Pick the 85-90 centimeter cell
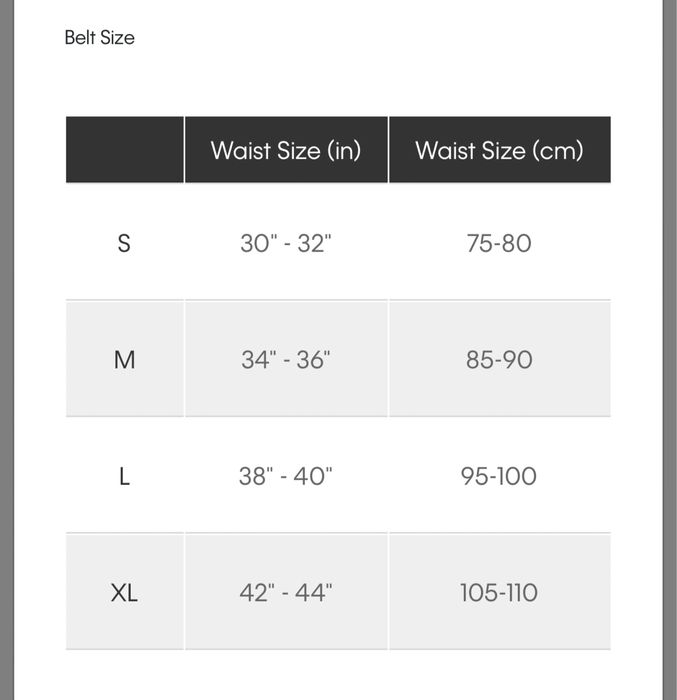This screenshot has width=677, height=700. pos(499,360)
